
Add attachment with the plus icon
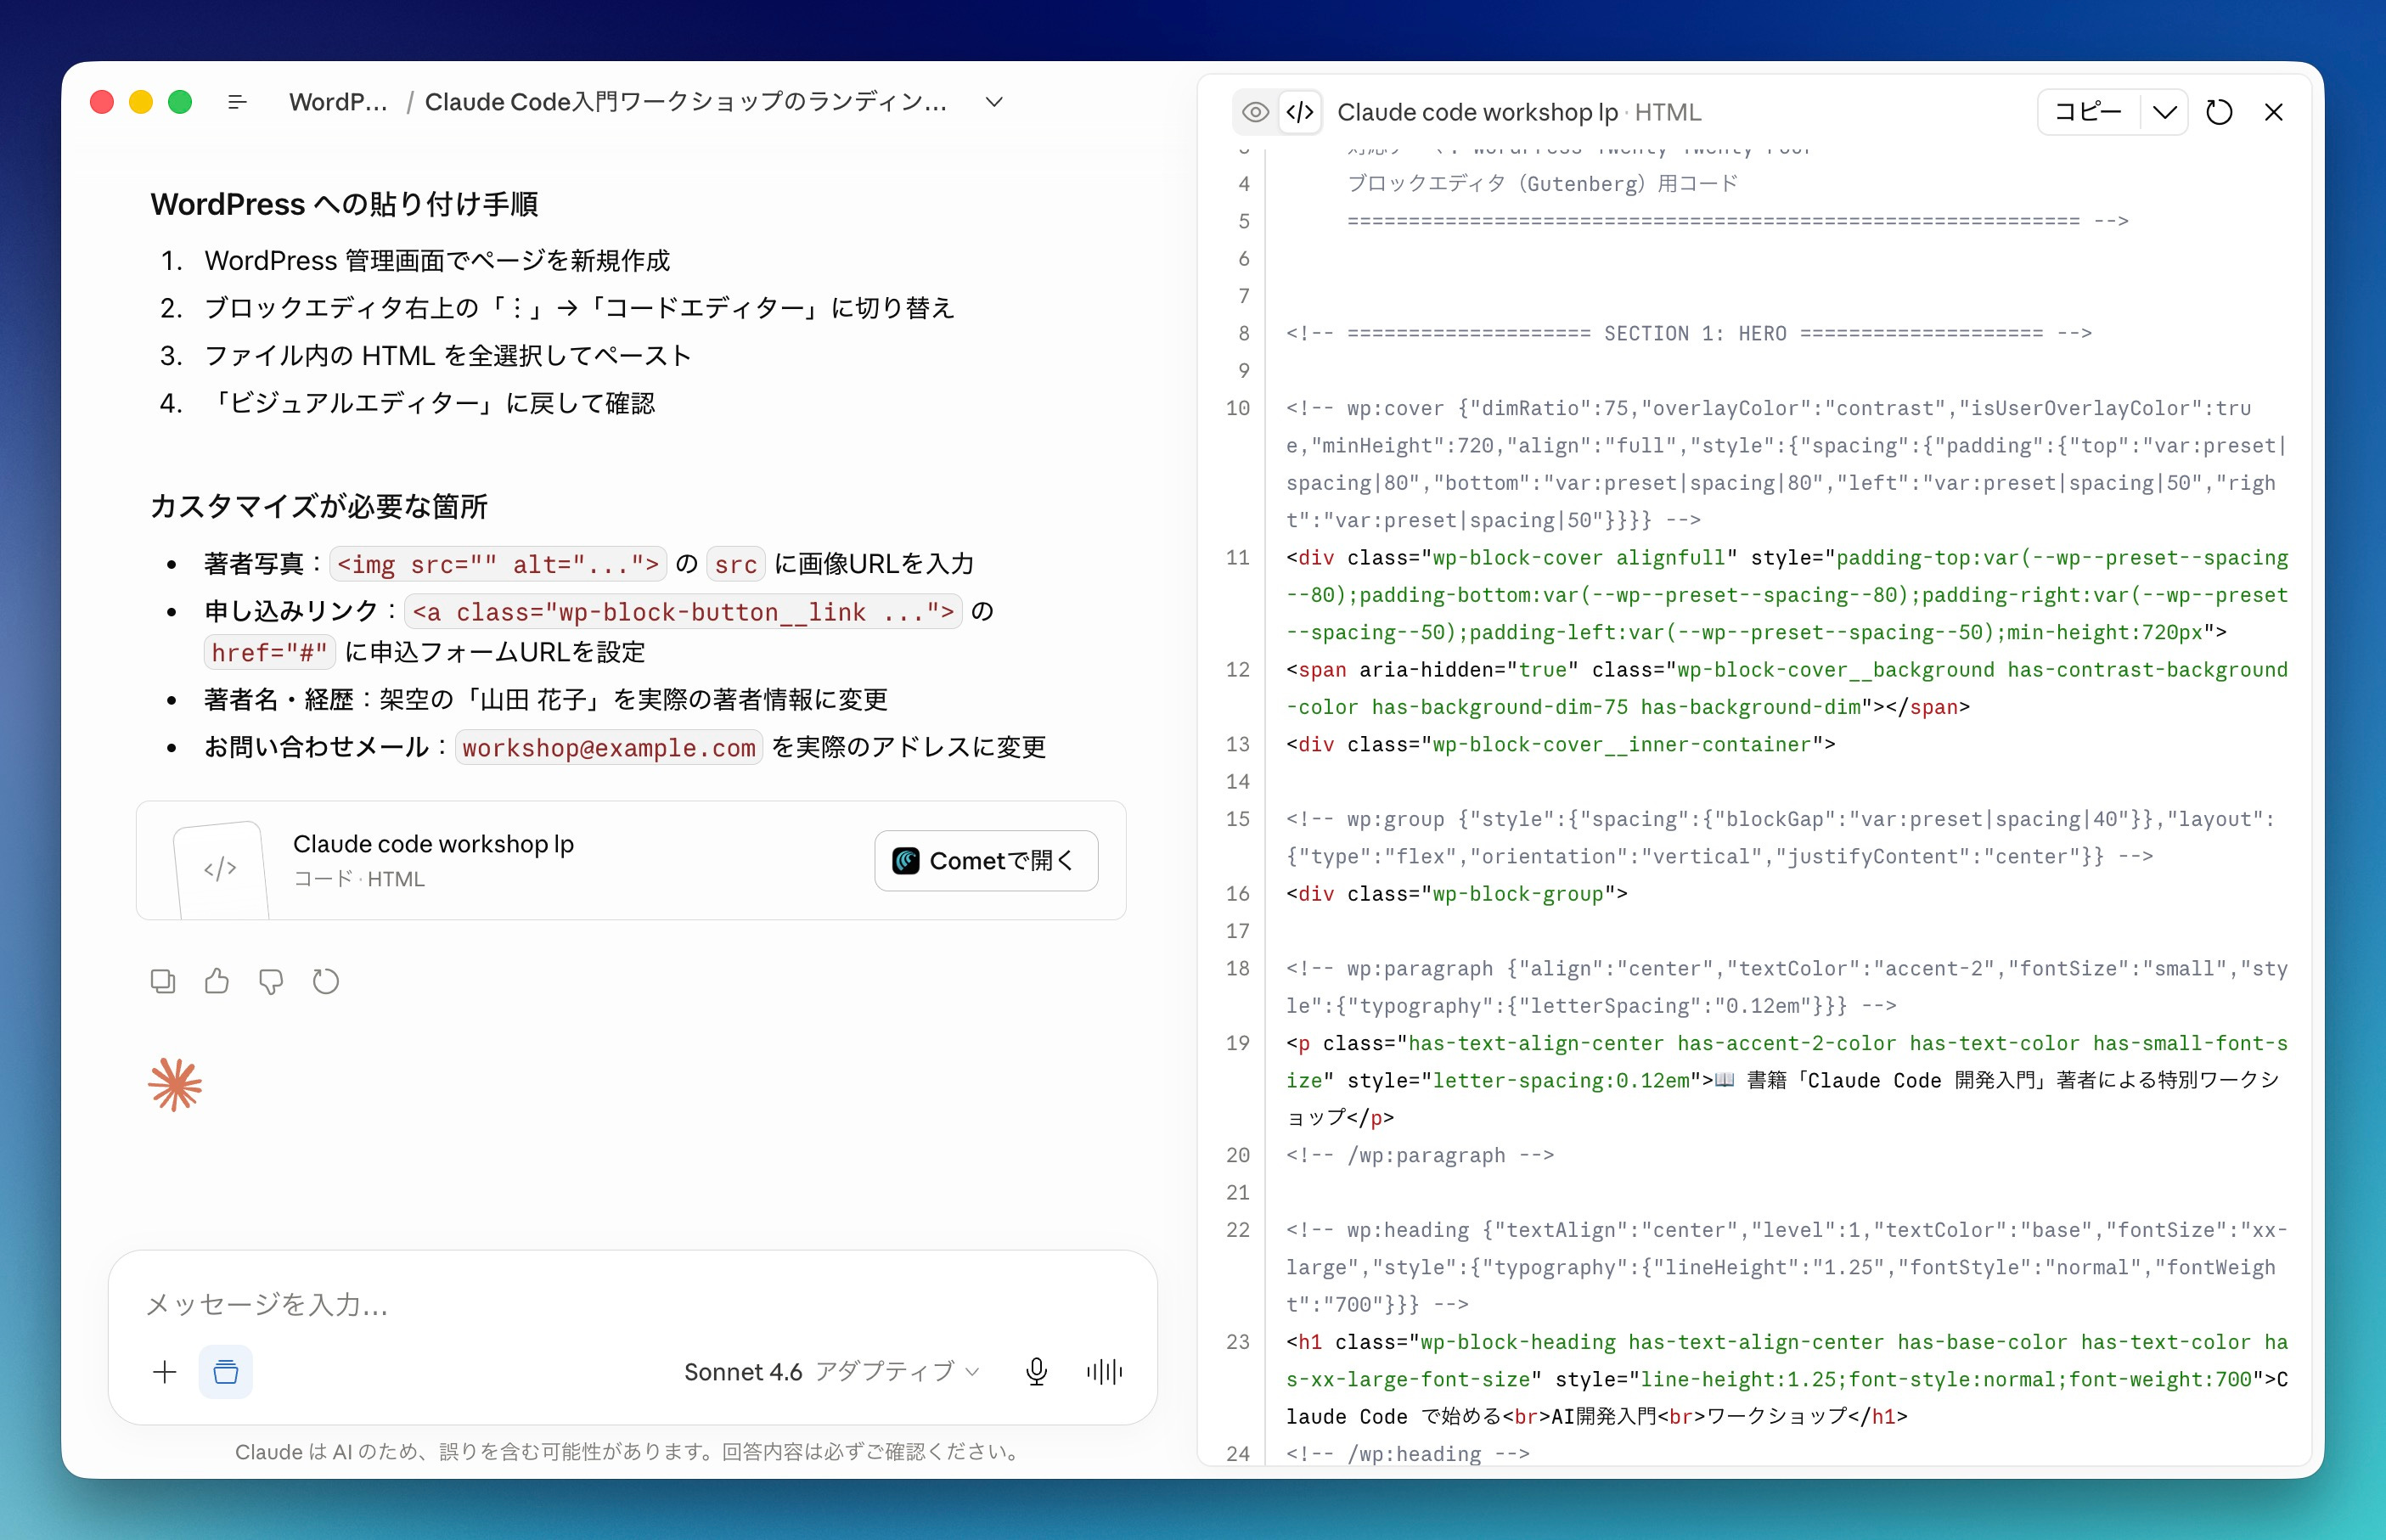[165, 1372]
